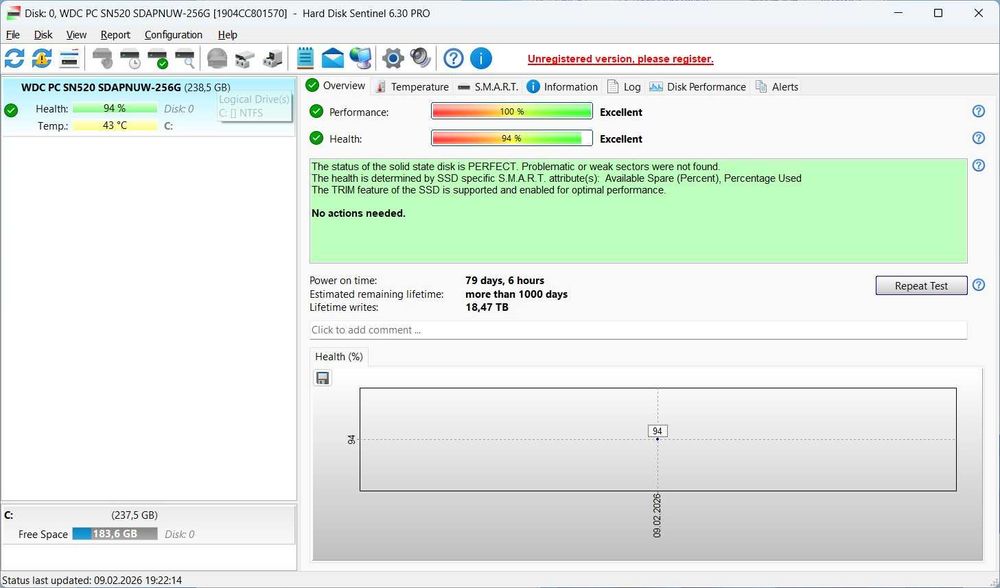Click the 18,47 TB lifetime writes value
The image size is (1000, 588).
click(487, 307)
